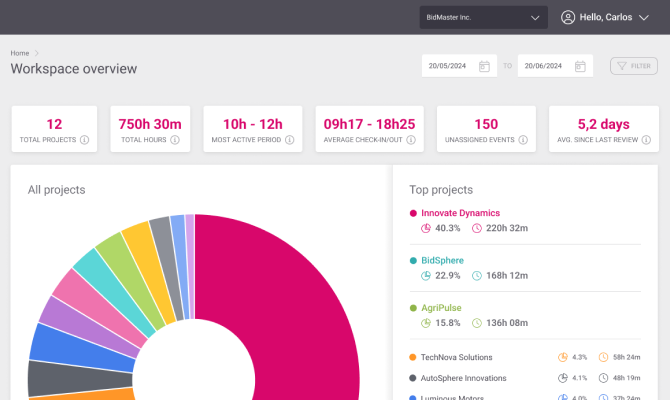
Task: Edit the end date field 20/06/2024
Action: (555, 66)
